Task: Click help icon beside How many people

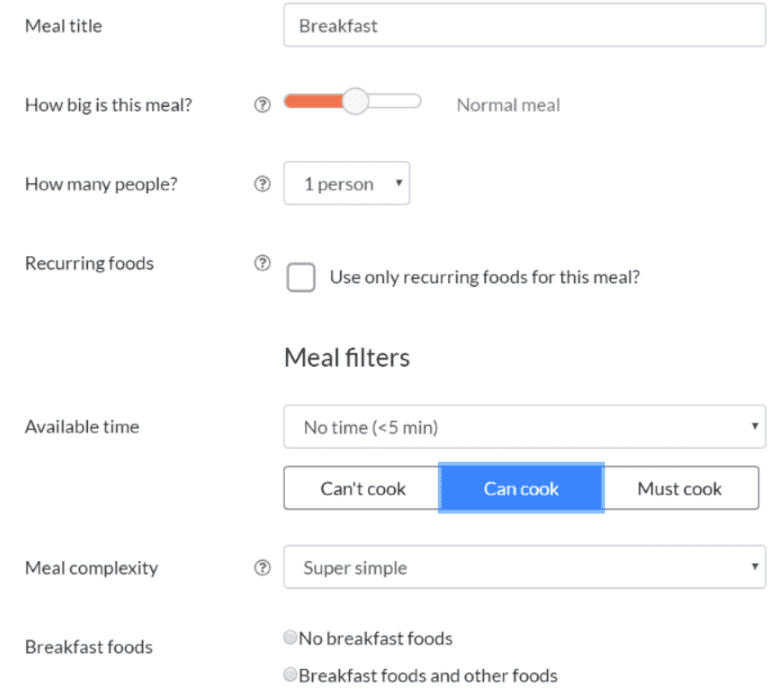Action: (x=262, y=184)
